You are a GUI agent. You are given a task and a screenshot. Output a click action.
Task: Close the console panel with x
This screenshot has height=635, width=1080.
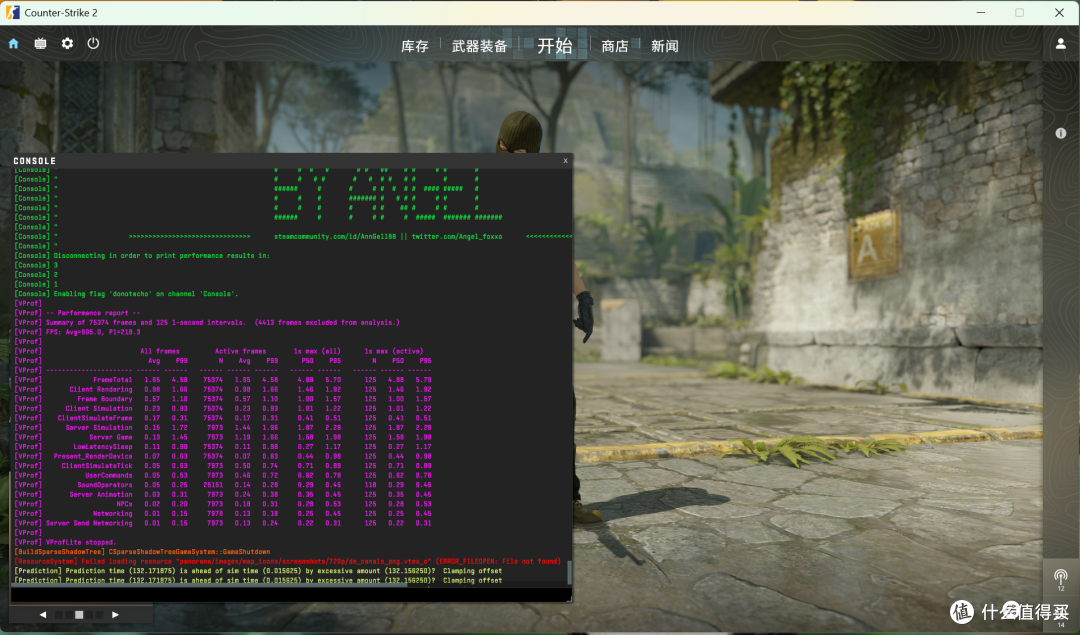(565, 160)
